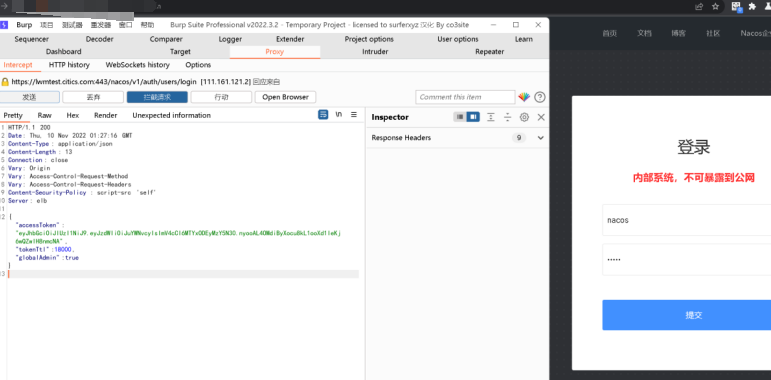The height and width of the screenshot is (380, 771).
Task: Switch to the Sequencer tab
Action: [31, 39]
